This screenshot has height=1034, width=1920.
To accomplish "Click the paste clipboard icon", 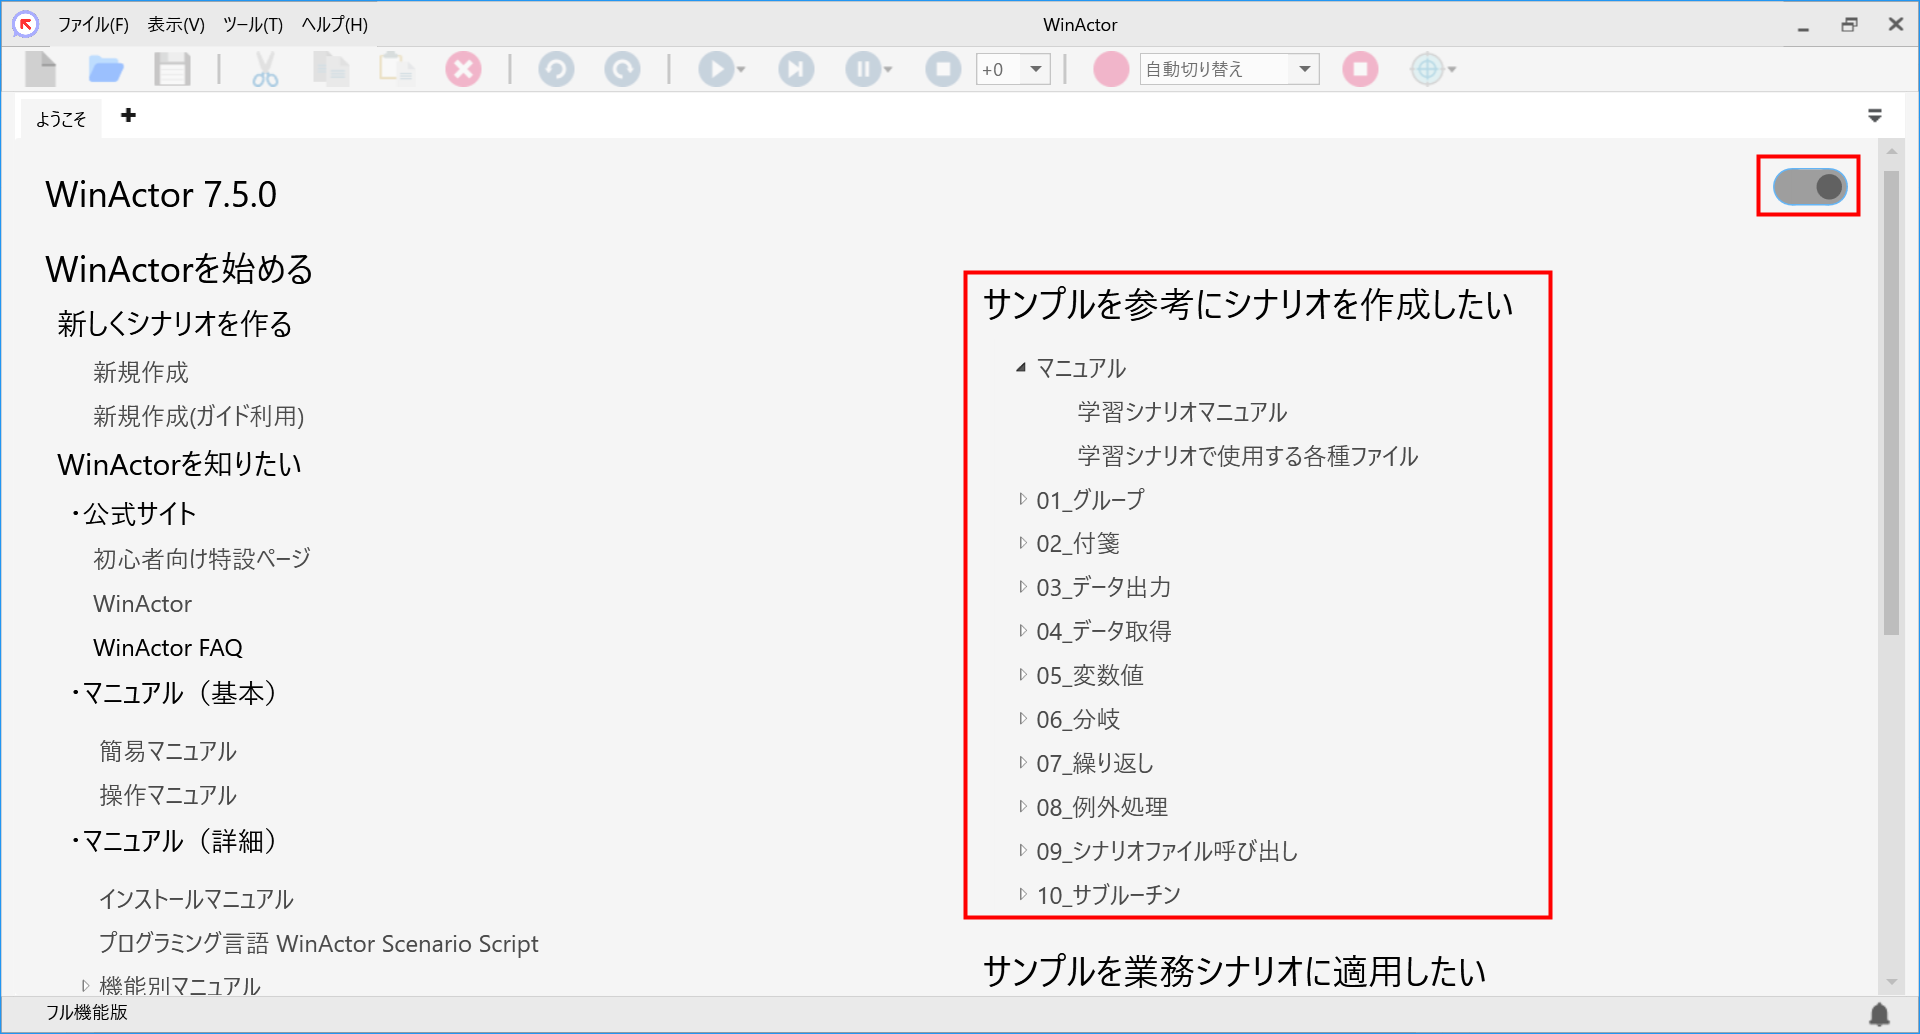I will point(396,69).
